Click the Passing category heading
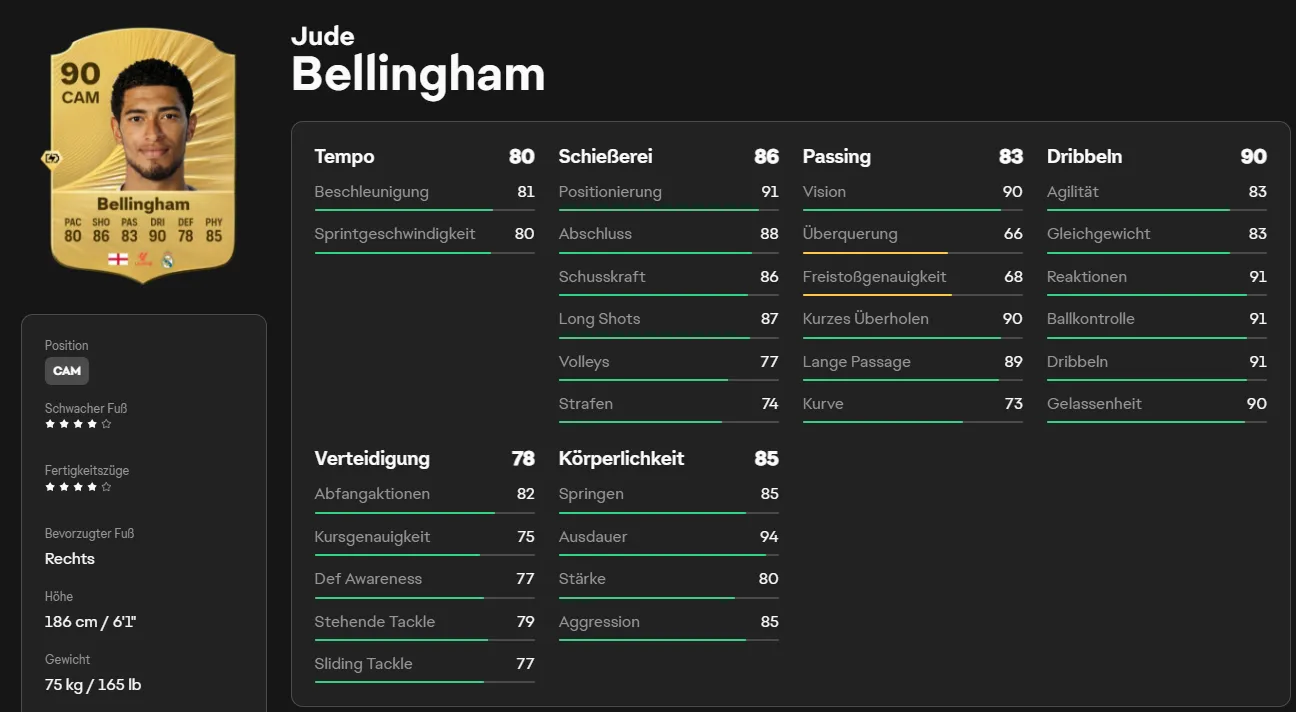1296x712 pixels. click(836, 156)
